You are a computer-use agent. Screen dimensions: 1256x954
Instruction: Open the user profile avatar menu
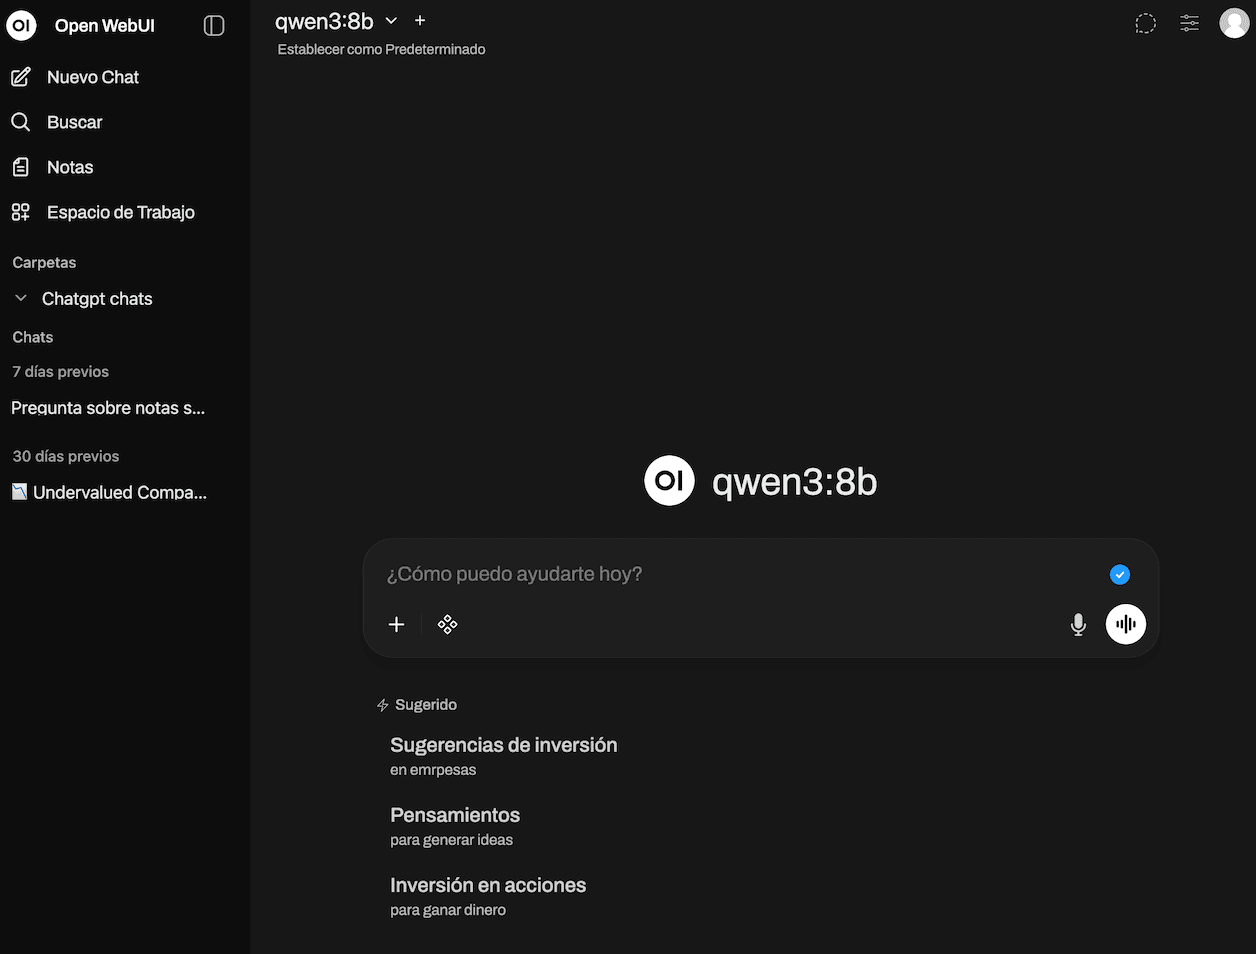(1234, 23)
